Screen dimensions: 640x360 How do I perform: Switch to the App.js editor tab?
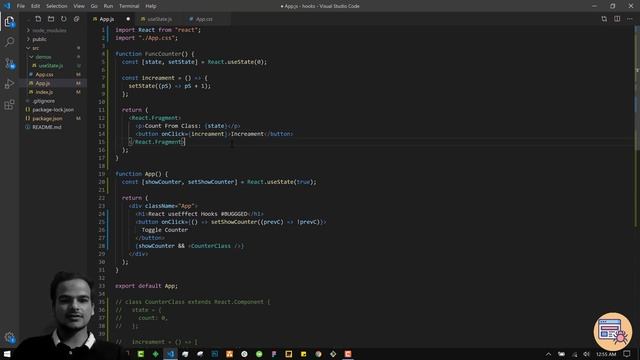tap(107, 19)
